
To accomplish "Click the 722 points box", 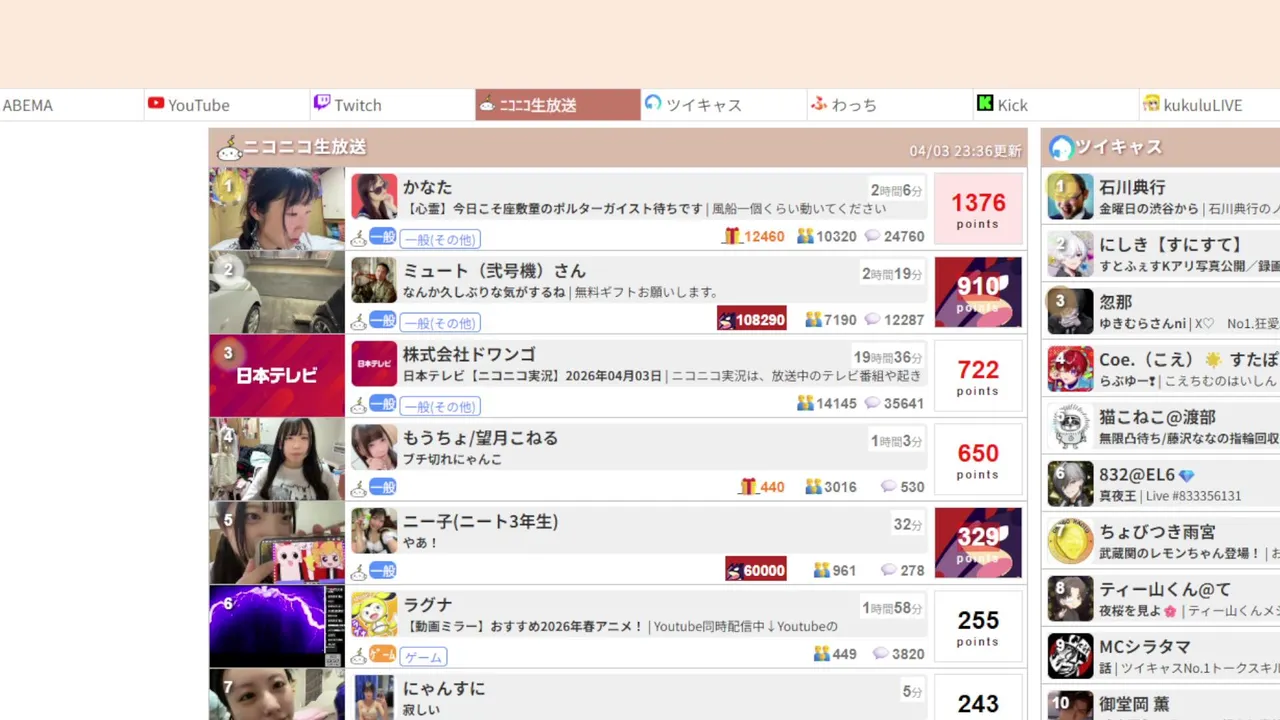I will tap(978, 376).
